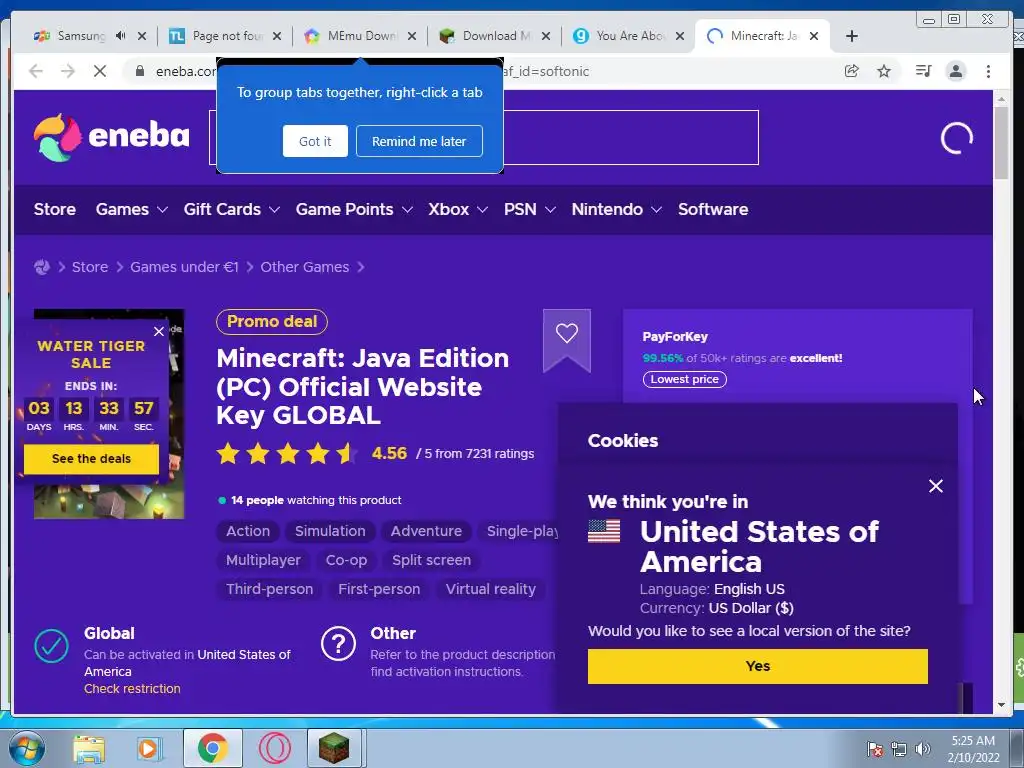Select the Split screen tag

(x=432, y=560)
